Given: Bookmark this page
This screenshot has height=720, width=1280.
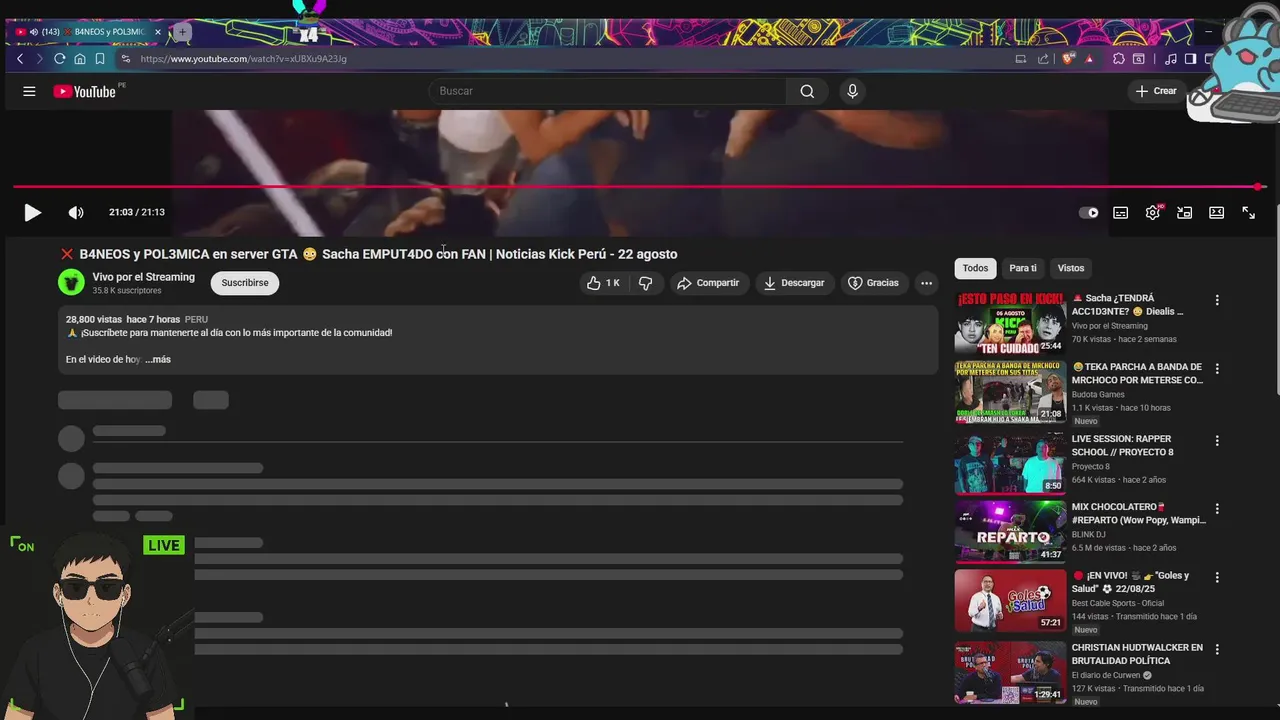Looking at the screenshot, I should (x=100, y=59).
